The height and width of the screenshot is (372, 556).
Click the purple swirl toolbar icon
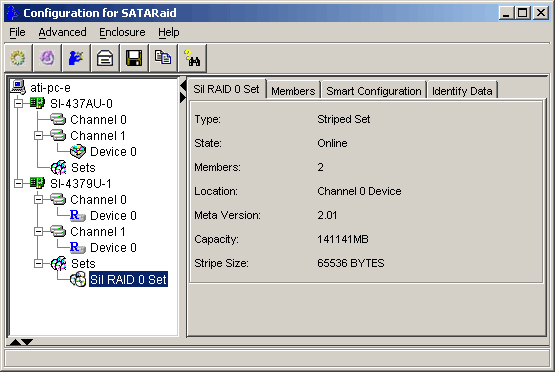pyautogui.click(x=47, y=58)
